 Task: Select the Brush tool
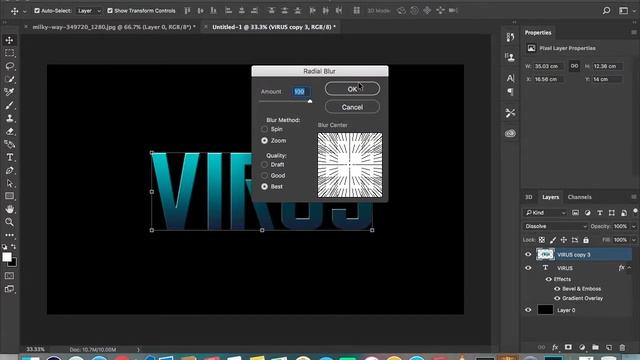[x=9, y=105]
